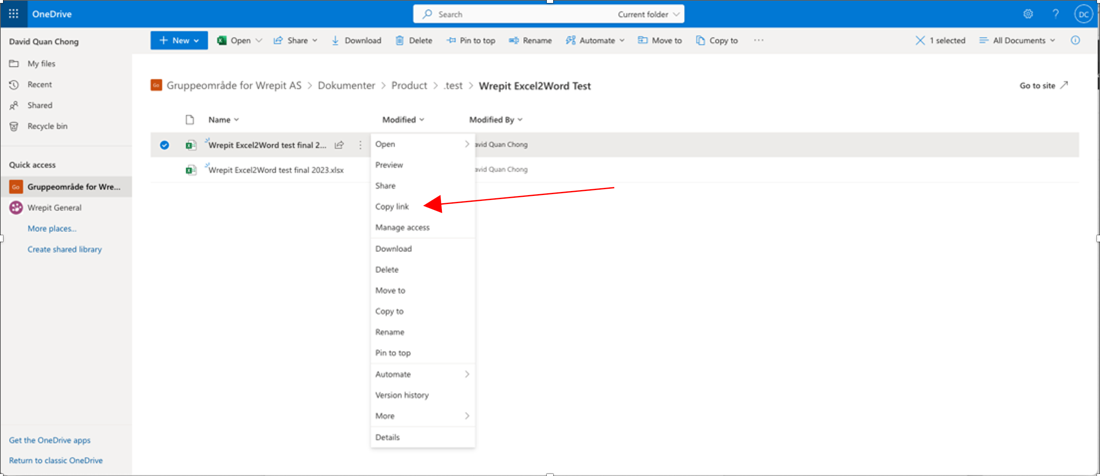The width and height of the screenshot is (1100, 476).
Task: Expand the toolbar Open dropdown arrow
Action: tap(259, 41)
